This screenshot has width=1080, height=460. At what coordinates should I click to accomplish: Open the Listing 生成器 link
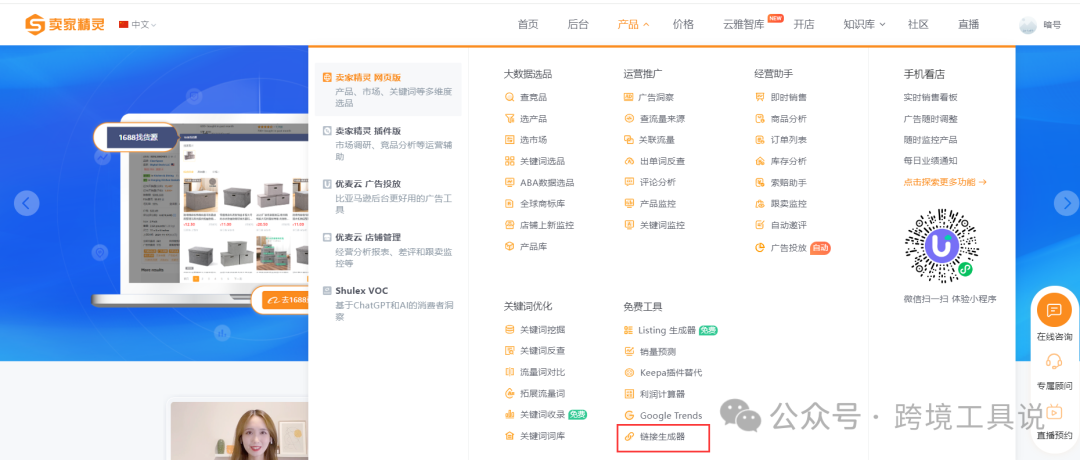667,331
